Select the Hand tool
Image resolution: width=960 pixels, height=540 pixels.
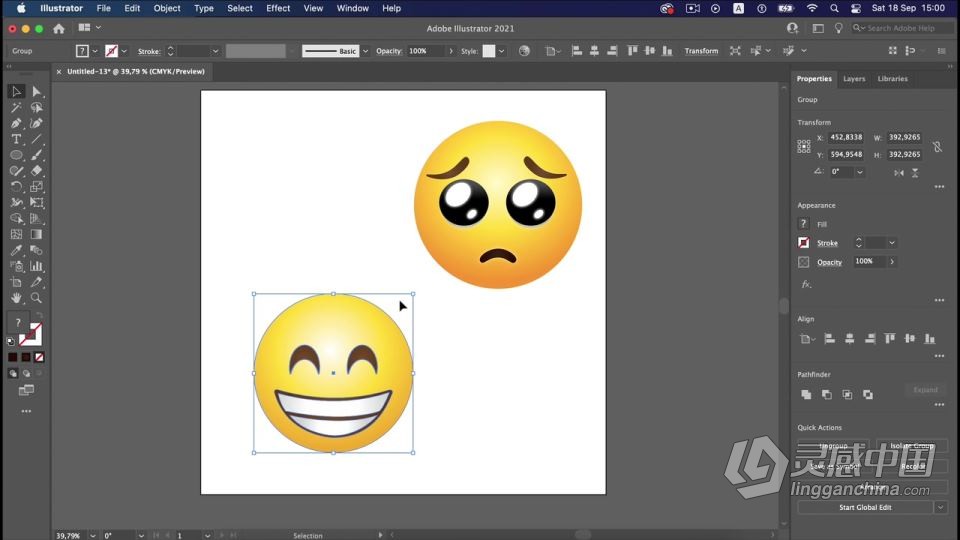[17, 298]
